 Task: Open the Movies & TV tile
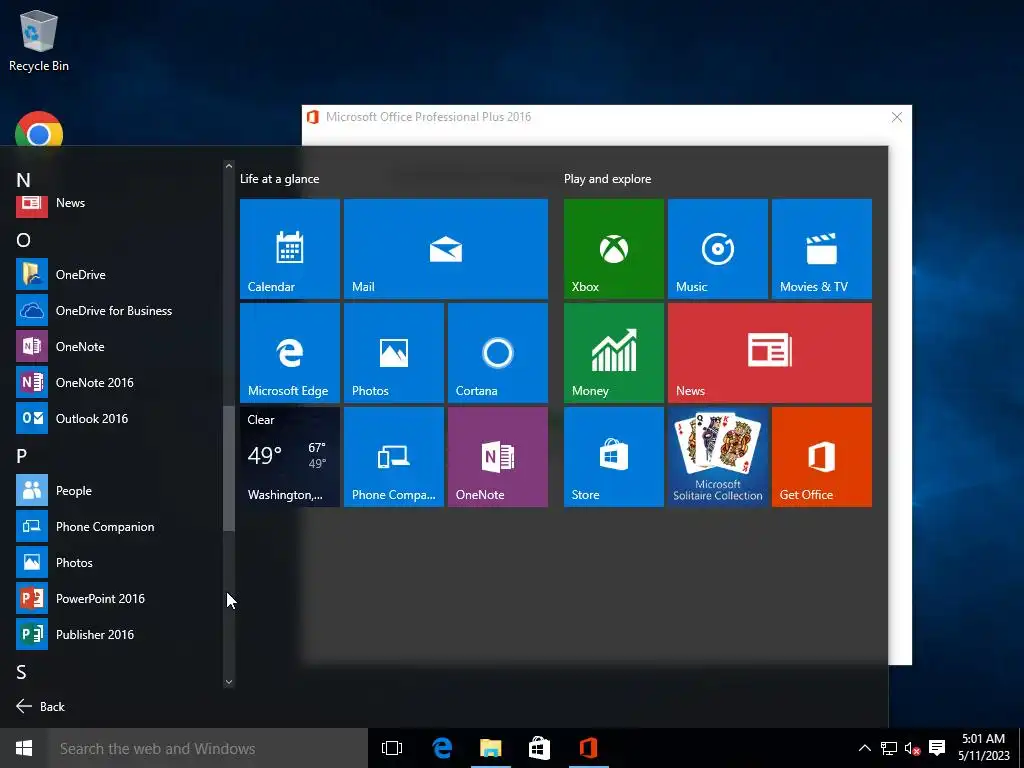pos(822,249)
